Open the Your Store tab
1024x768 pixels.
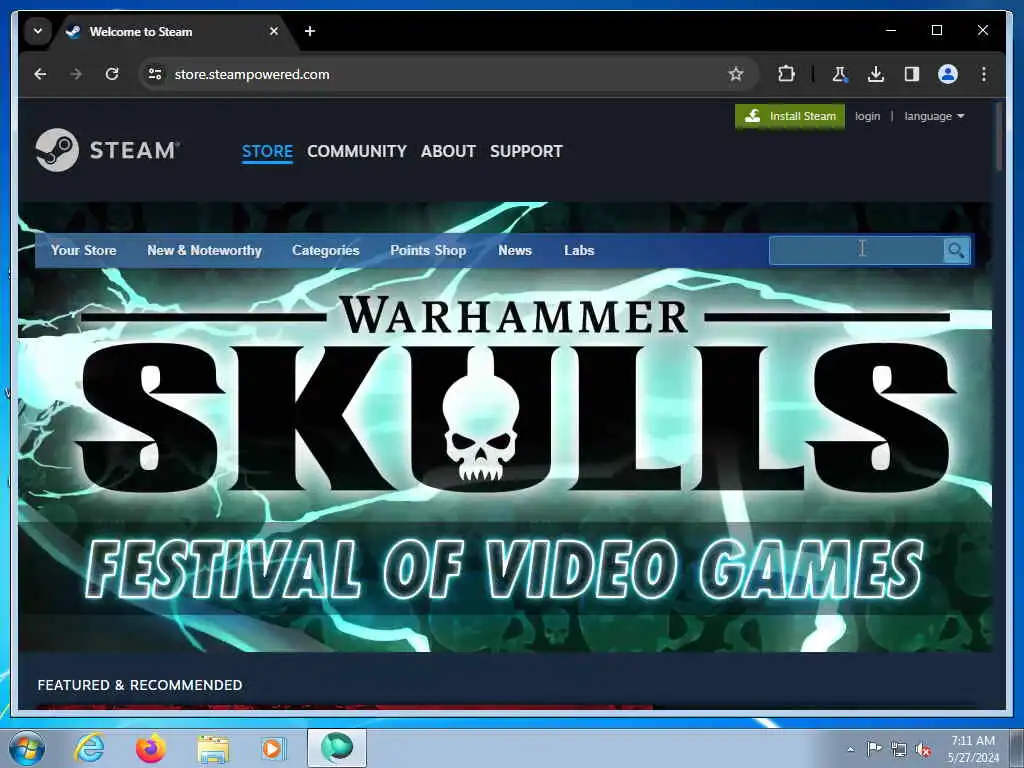[84, 251]
